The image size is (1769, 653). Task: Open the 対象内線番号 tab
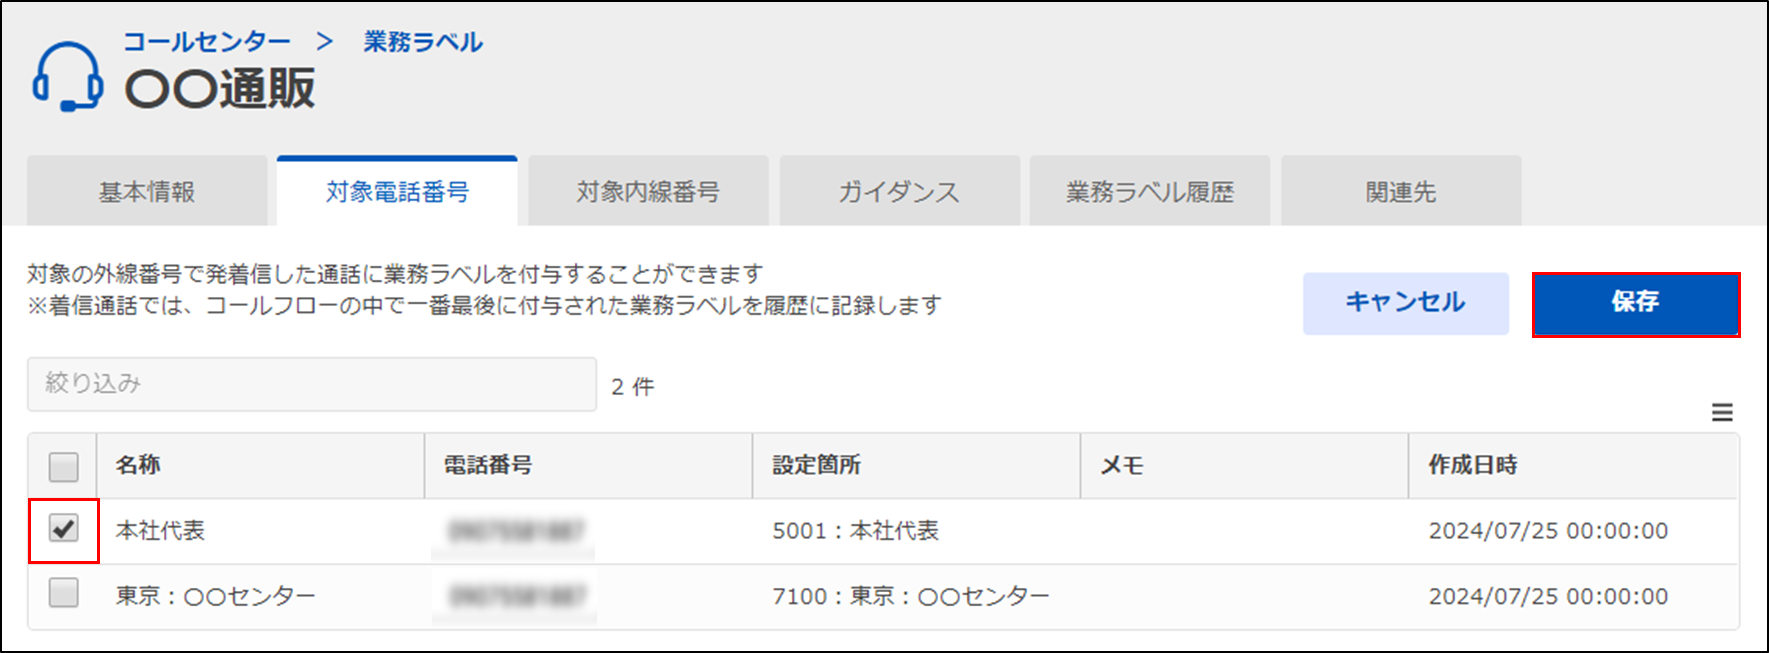648,191
